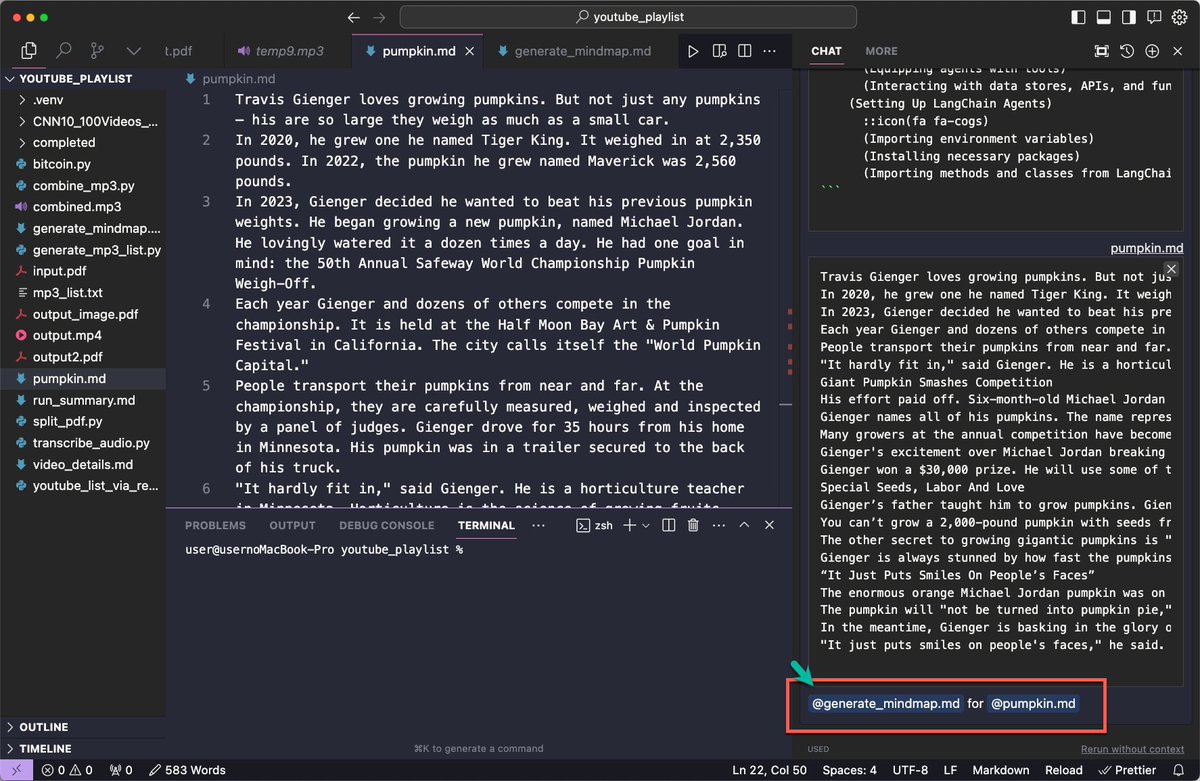This screenshot has width=1200, height=781.
Task: Open editor more actions ellipsis
Action: pos(770,51)
